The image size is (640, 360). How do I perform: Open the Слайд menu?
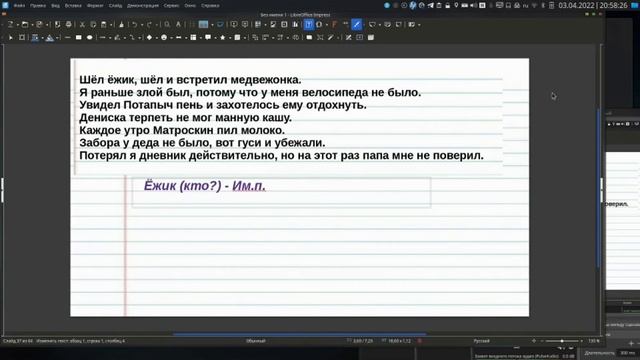pyautogui.click(x=116, y=6)
